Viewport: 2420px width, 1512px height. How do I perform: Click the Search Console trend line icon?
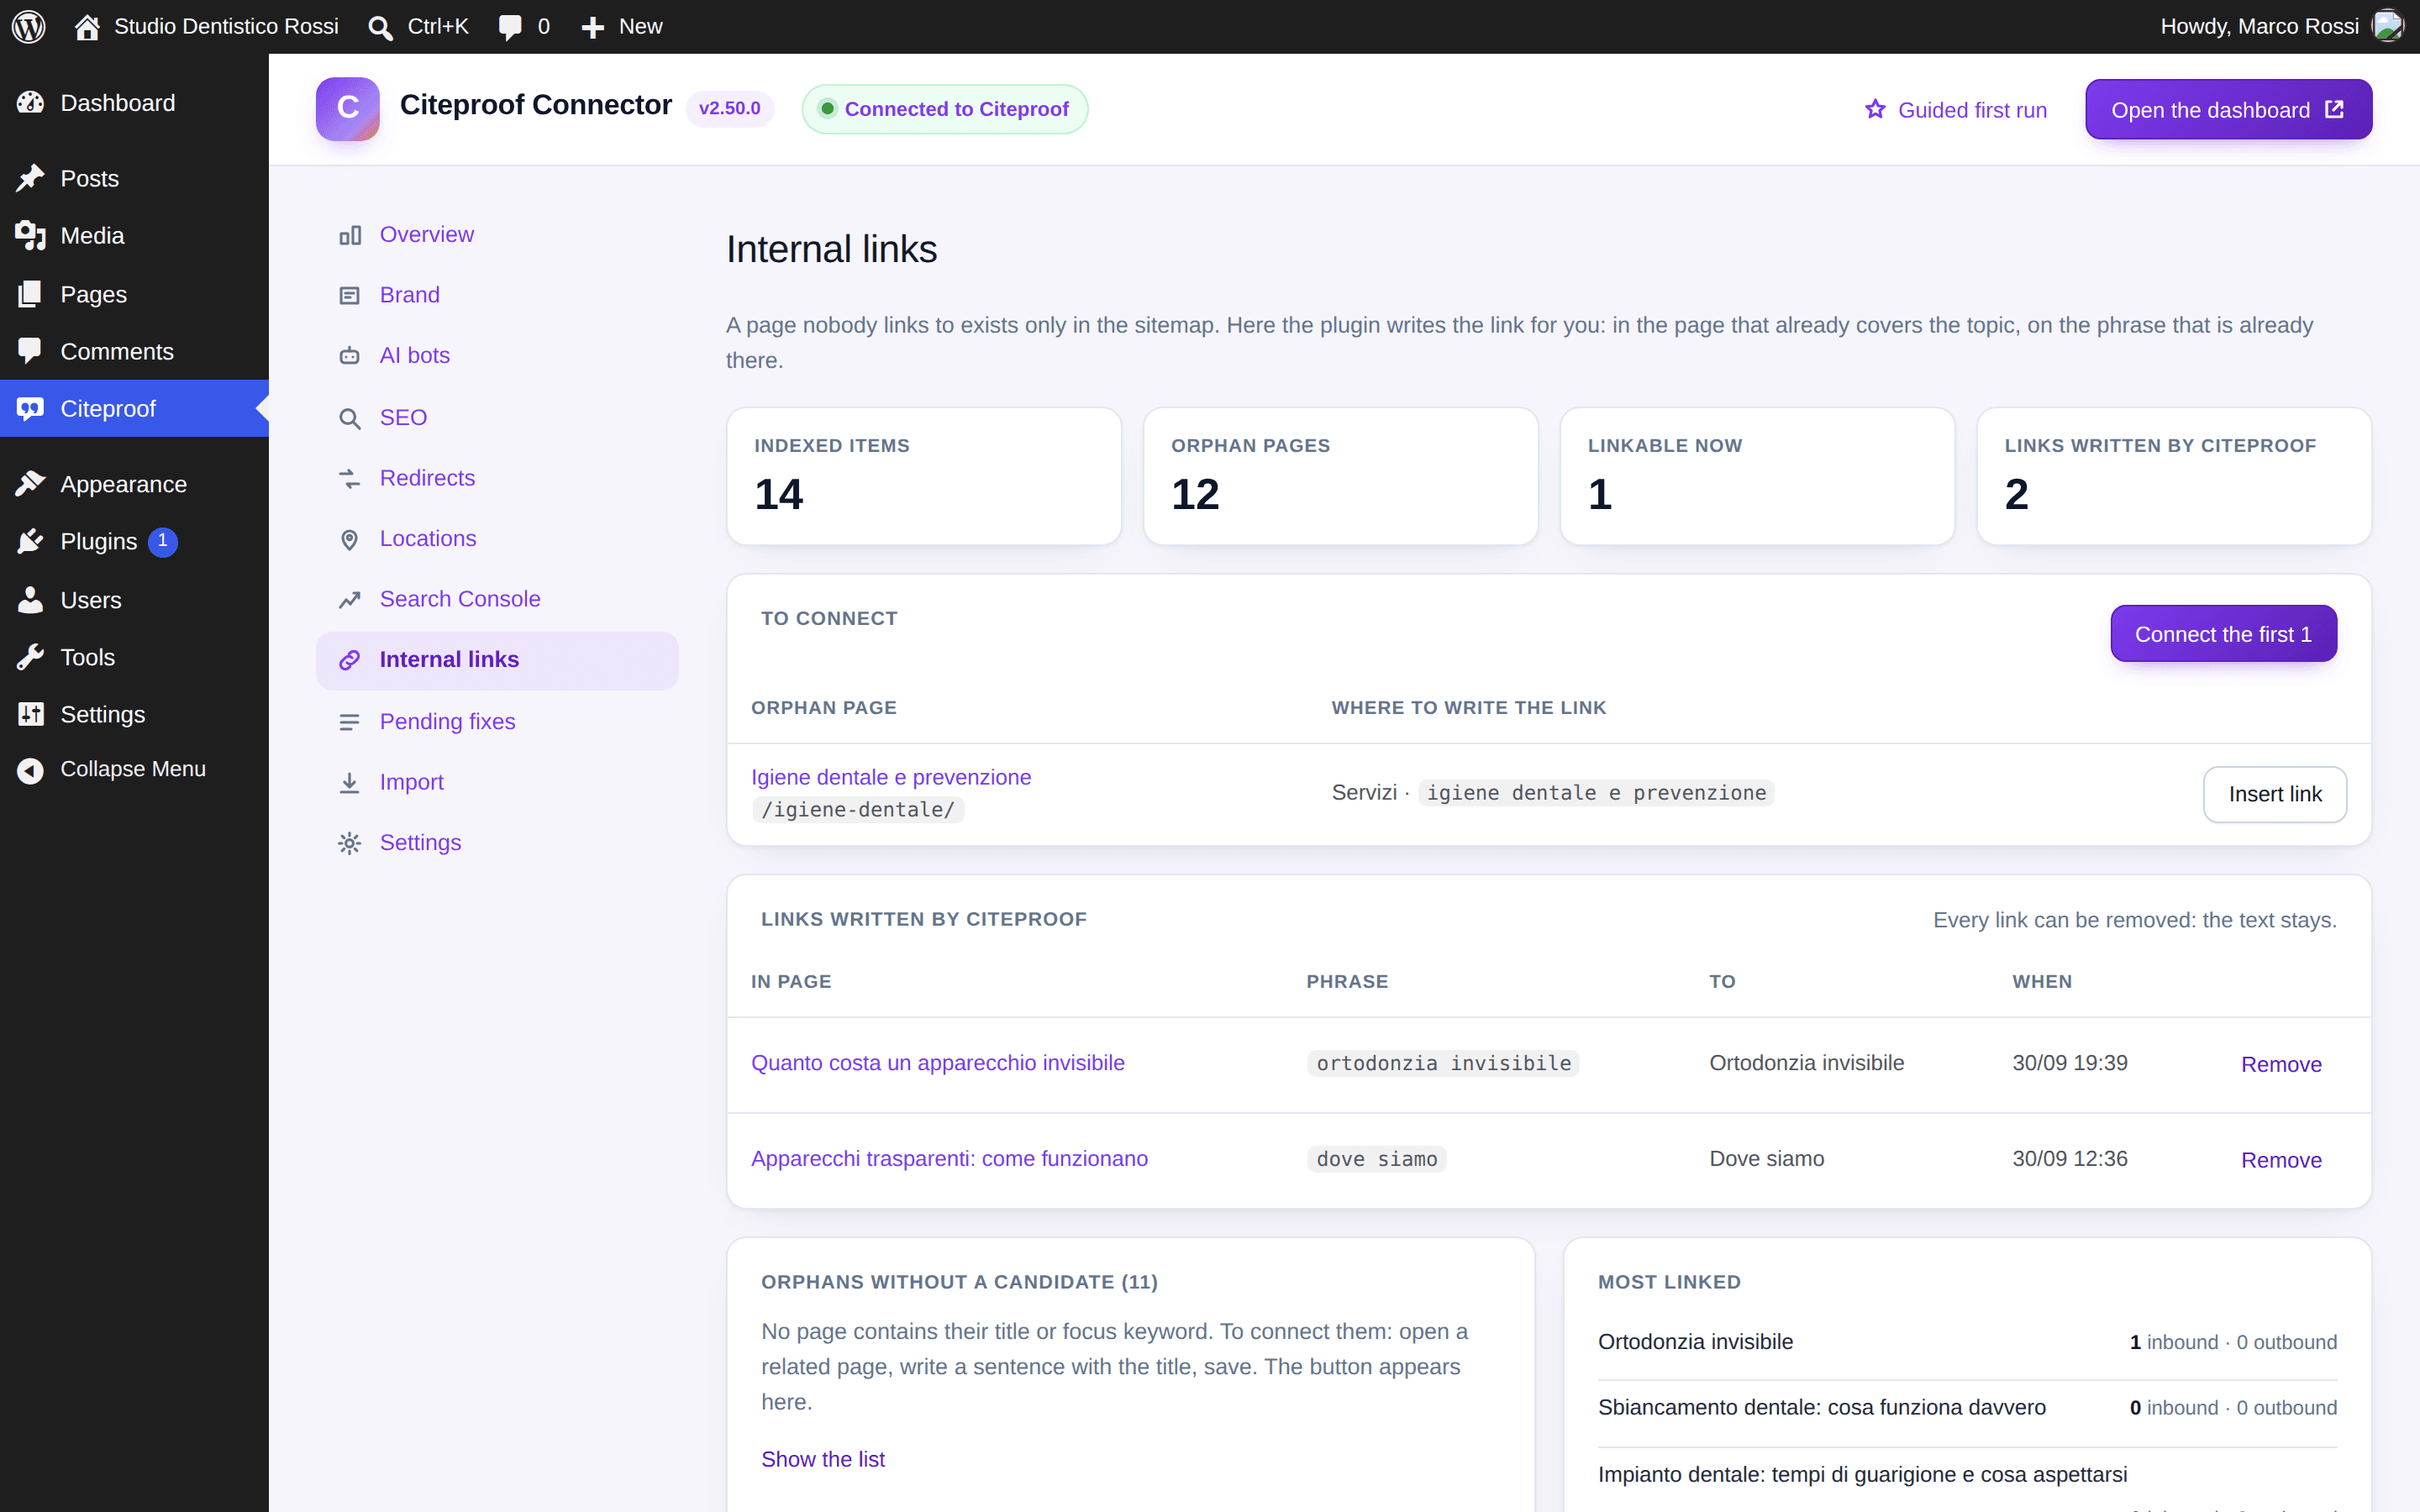point(349,600)
